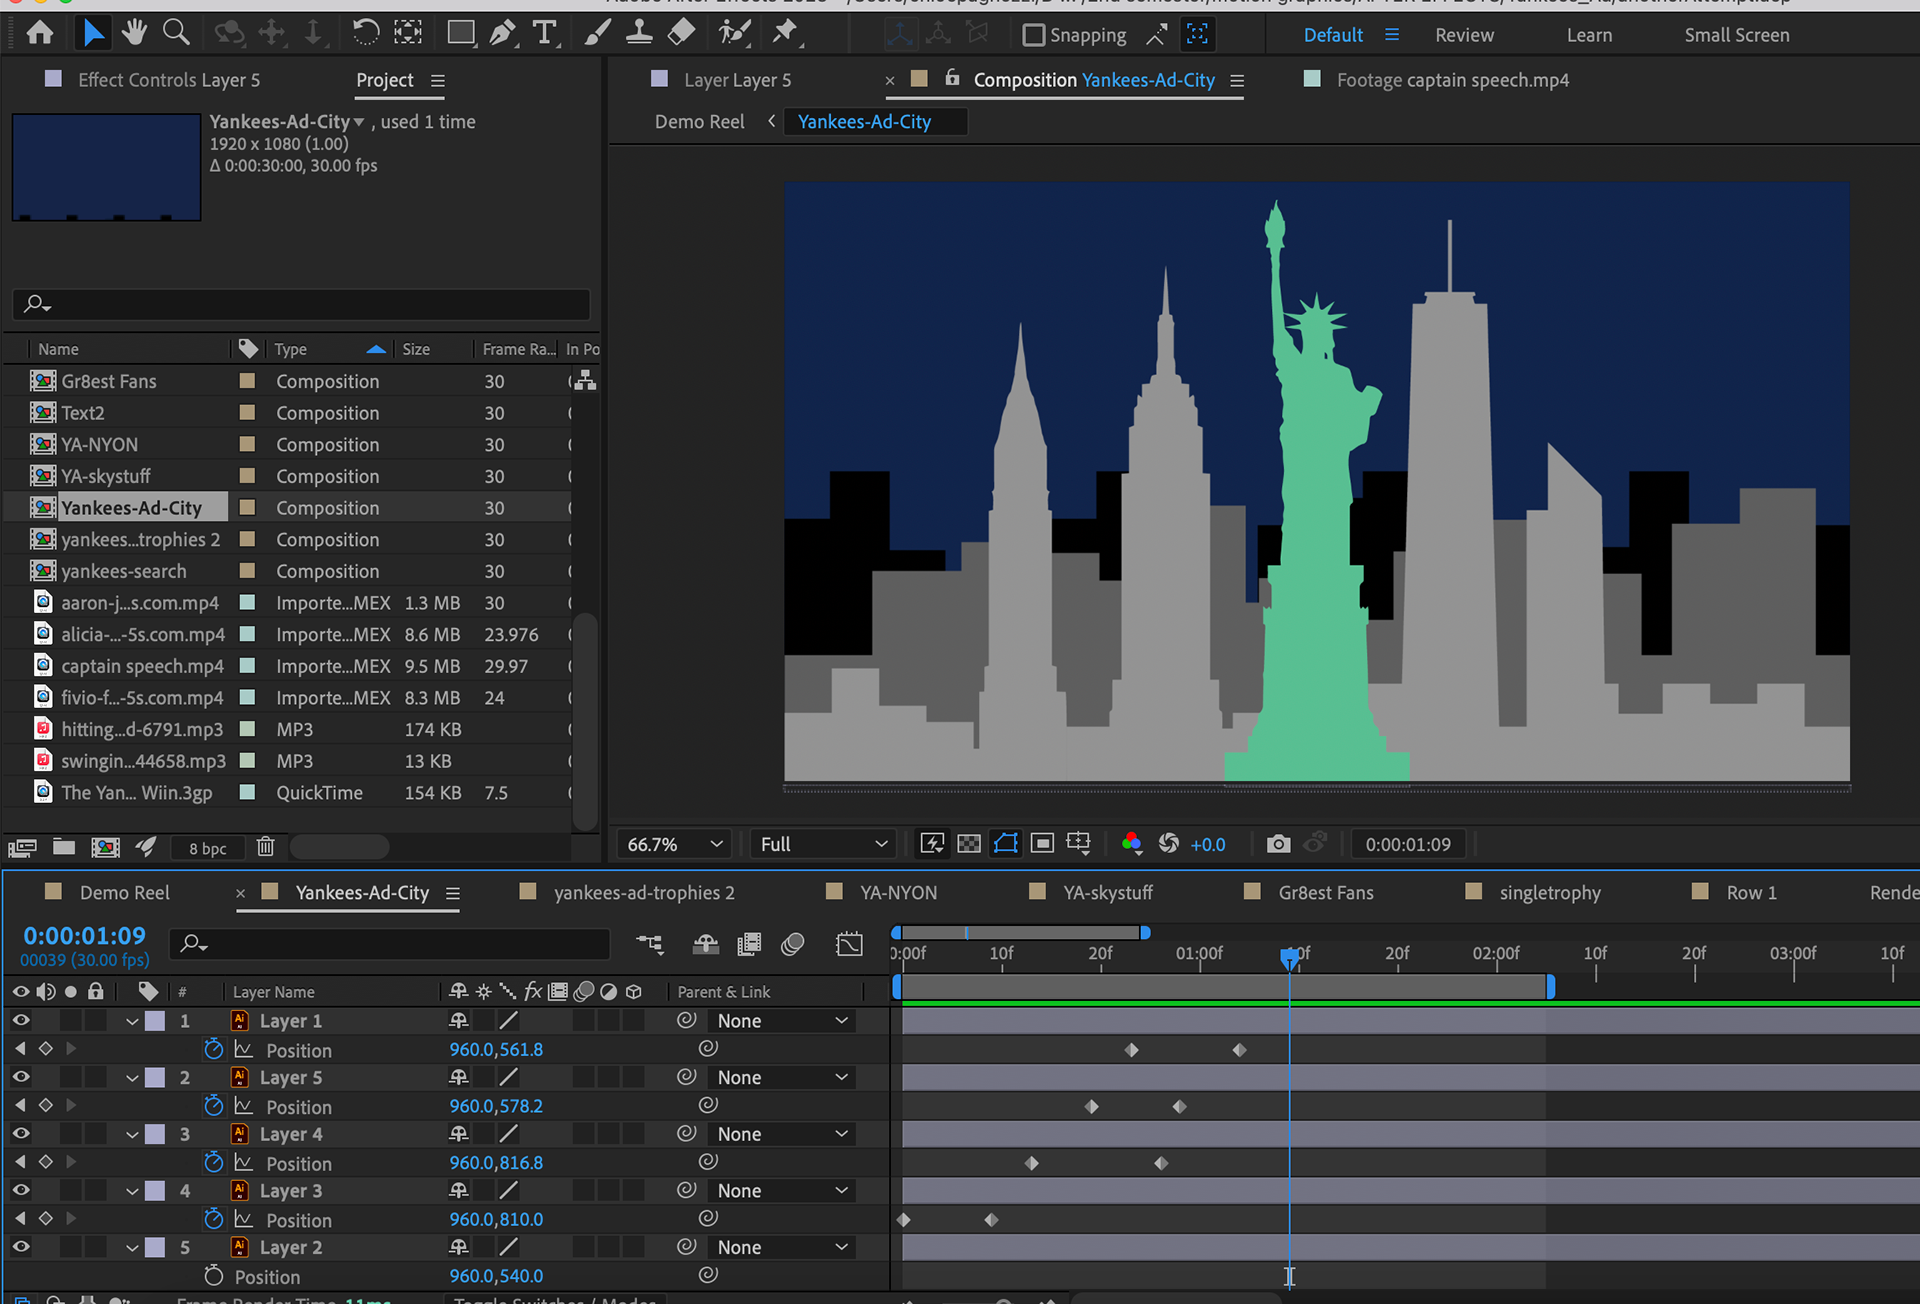Open the YA-NYON timeline tab

(899, 892)
